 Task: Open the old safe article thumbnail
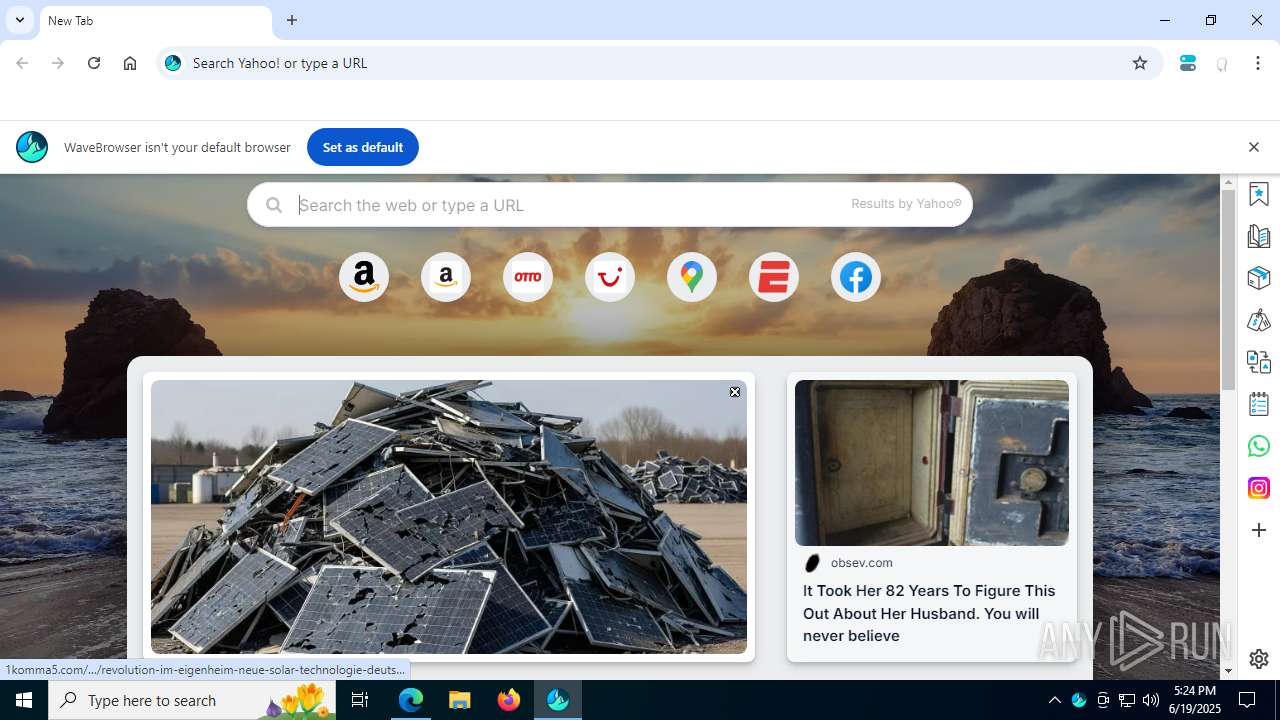932,463
